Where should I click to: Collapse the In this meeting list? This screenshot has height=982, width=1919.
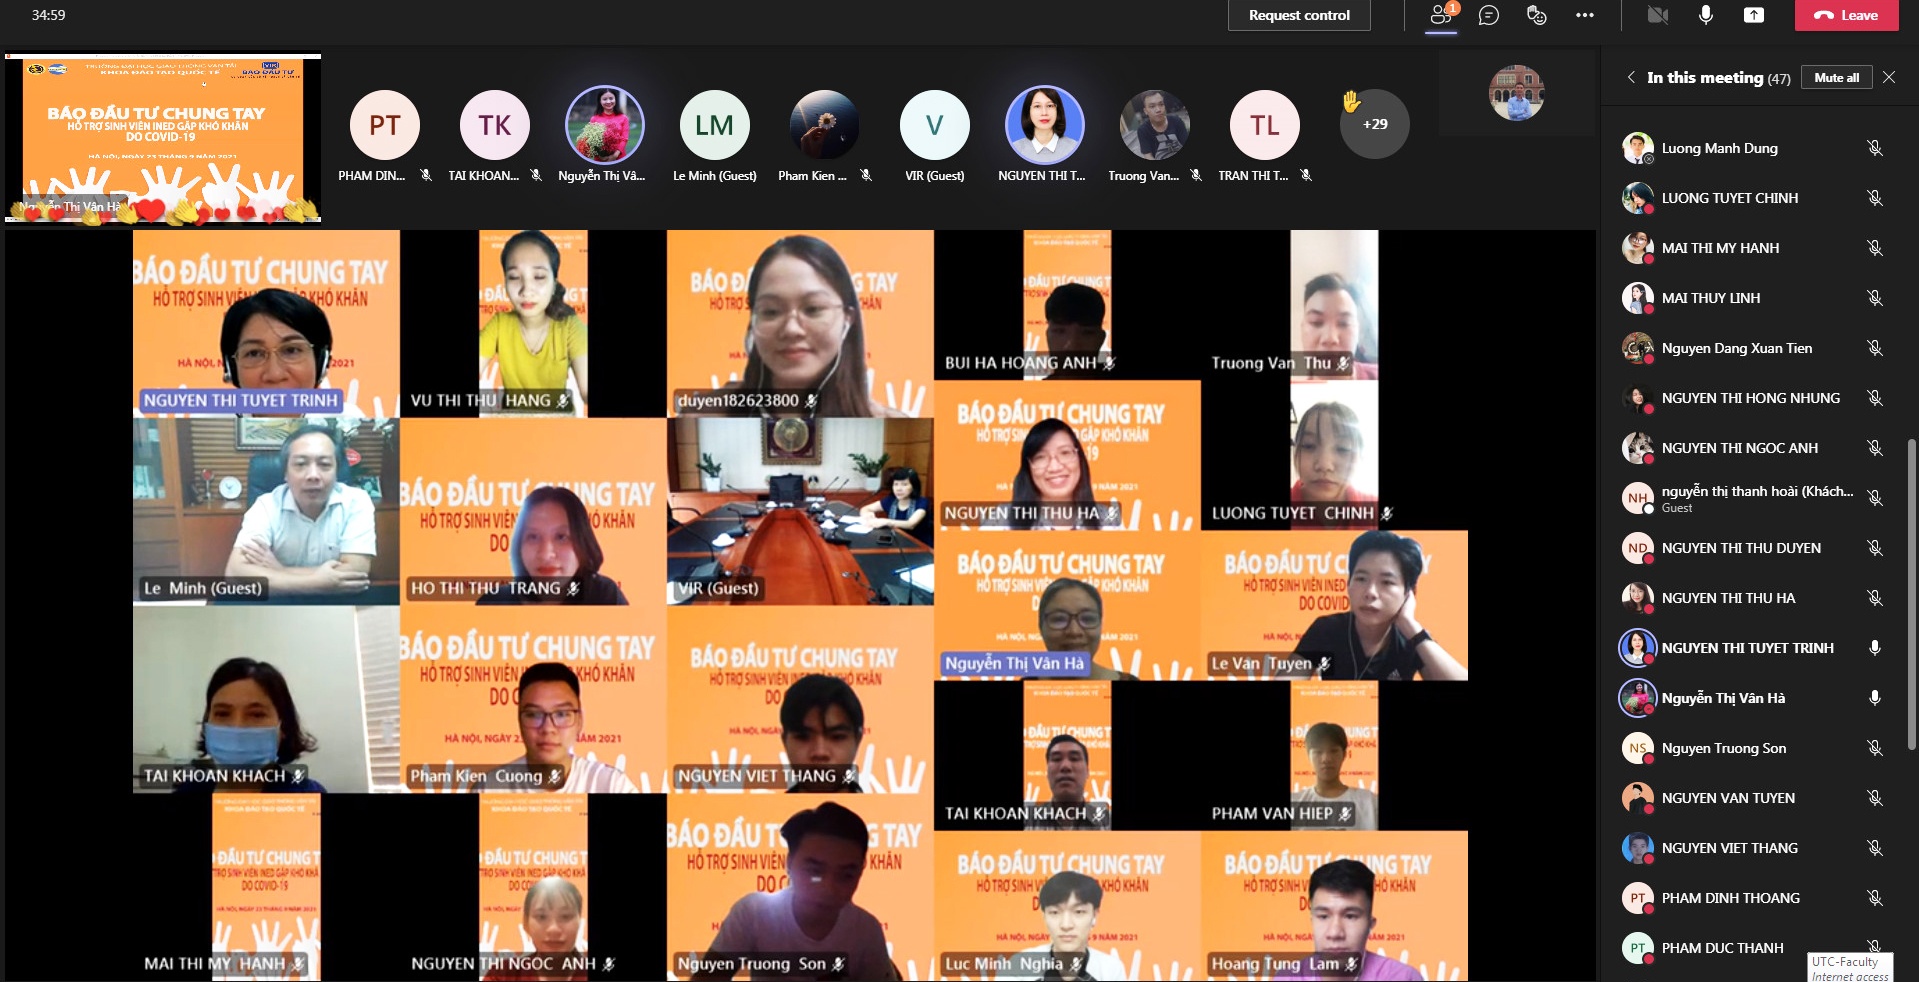[1631, 77]
